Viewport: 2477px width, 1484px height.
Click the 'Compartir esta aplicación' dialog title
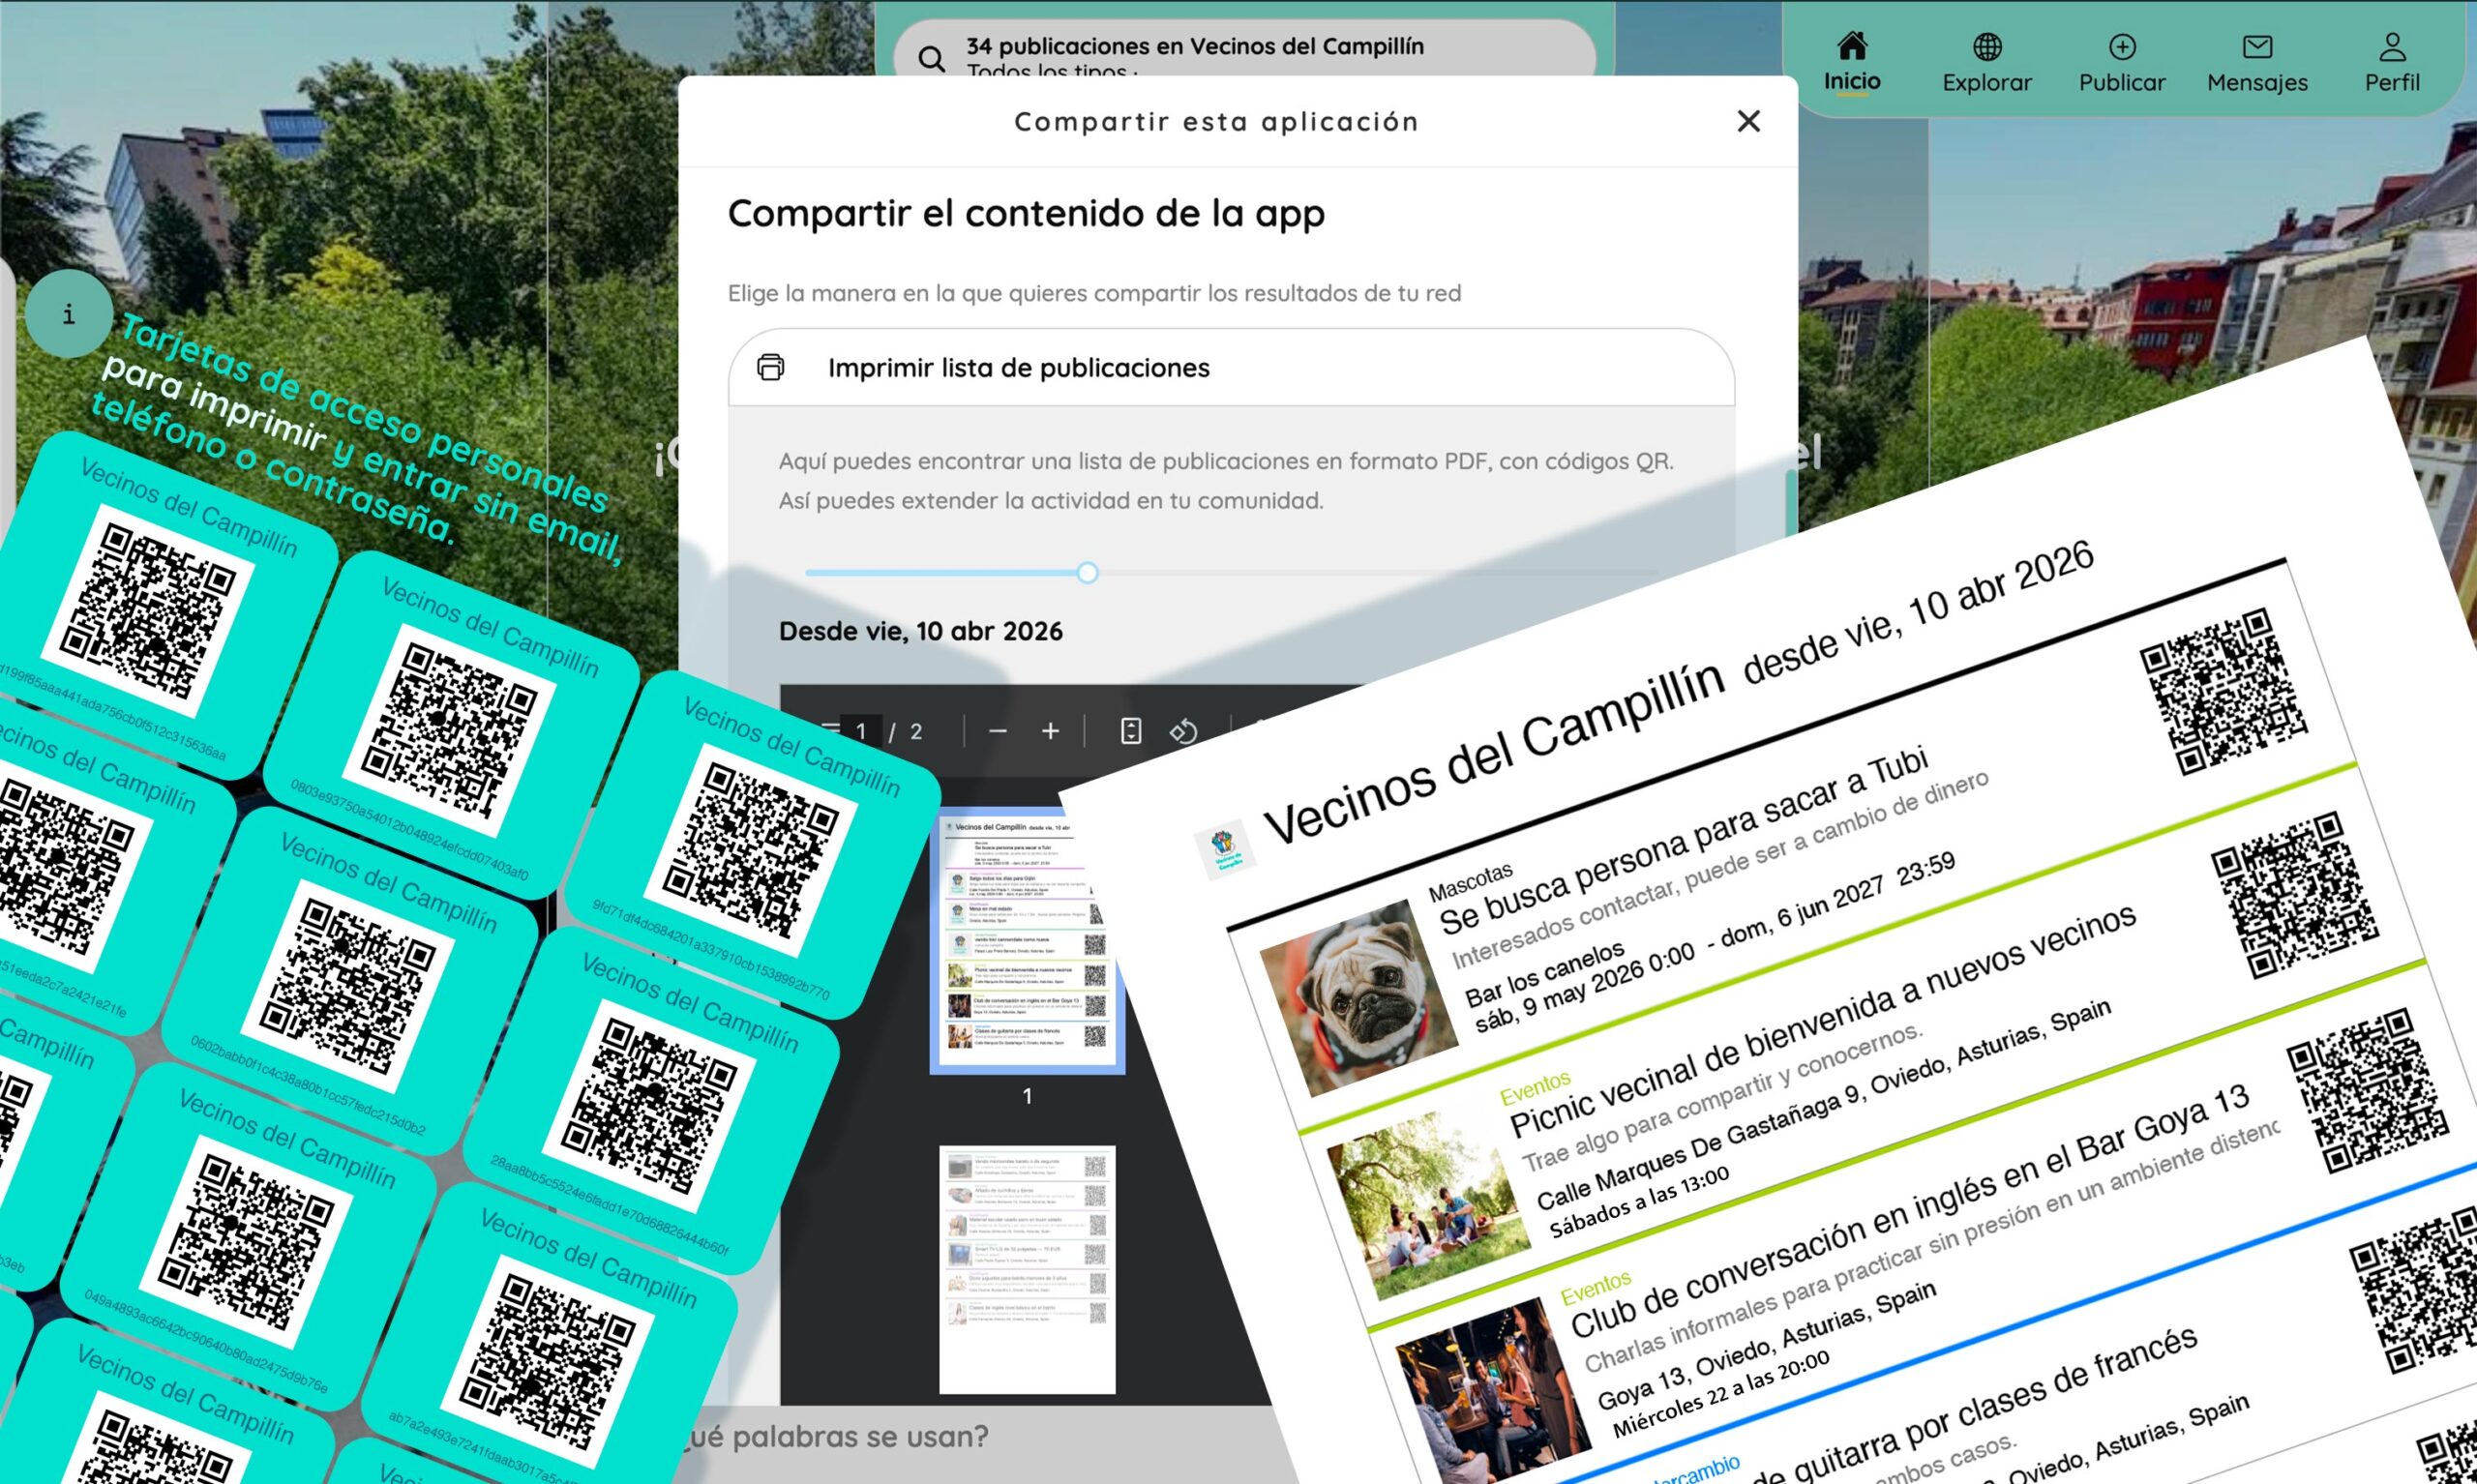pos(1216,121)
